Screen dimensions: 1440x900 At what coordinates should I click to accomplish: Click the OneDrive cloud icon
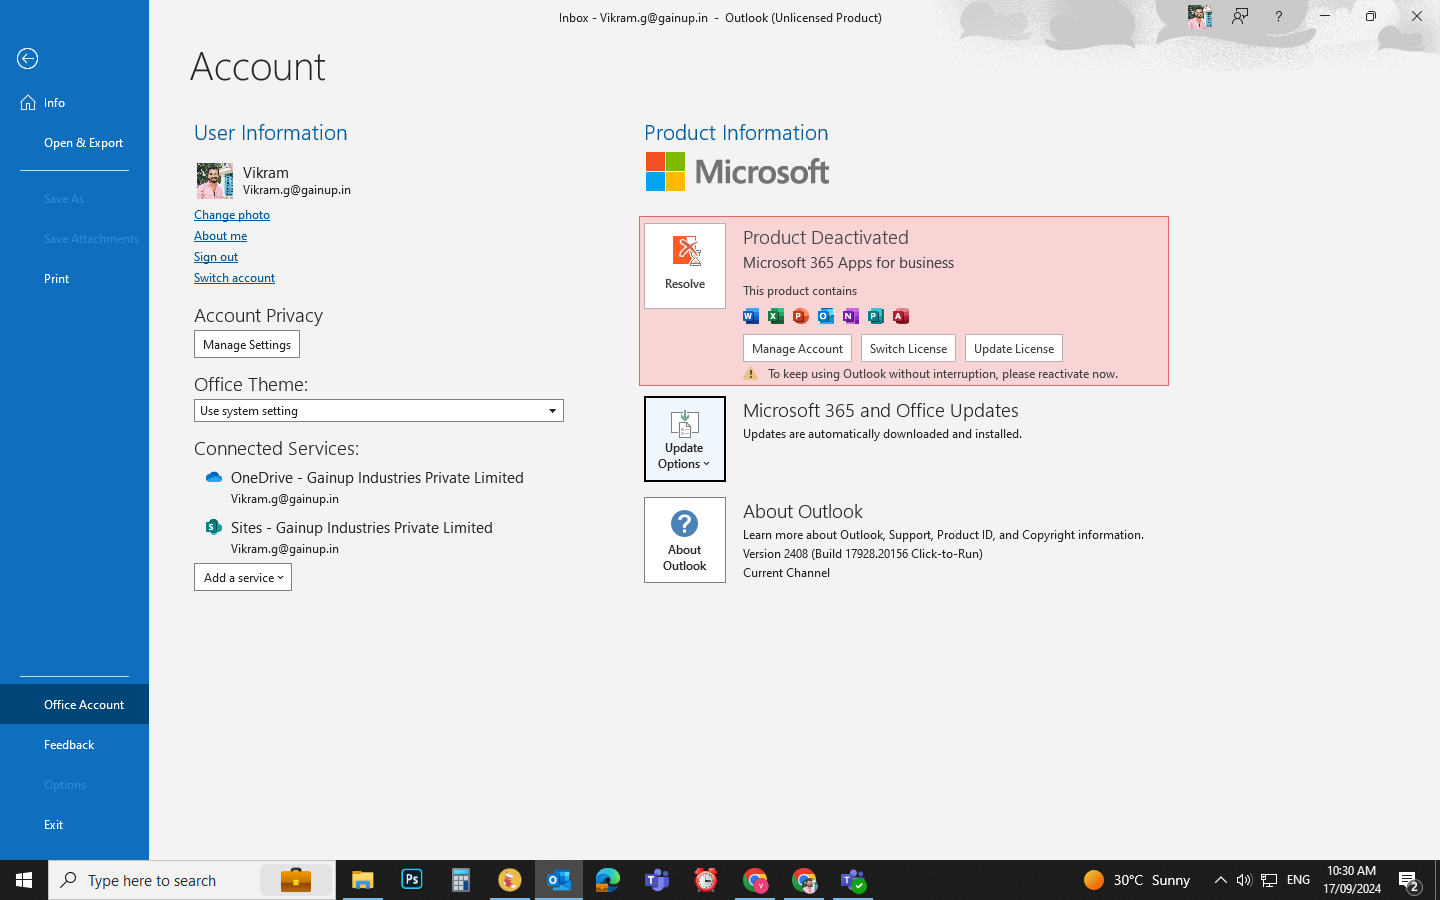[x=213, y=478]
